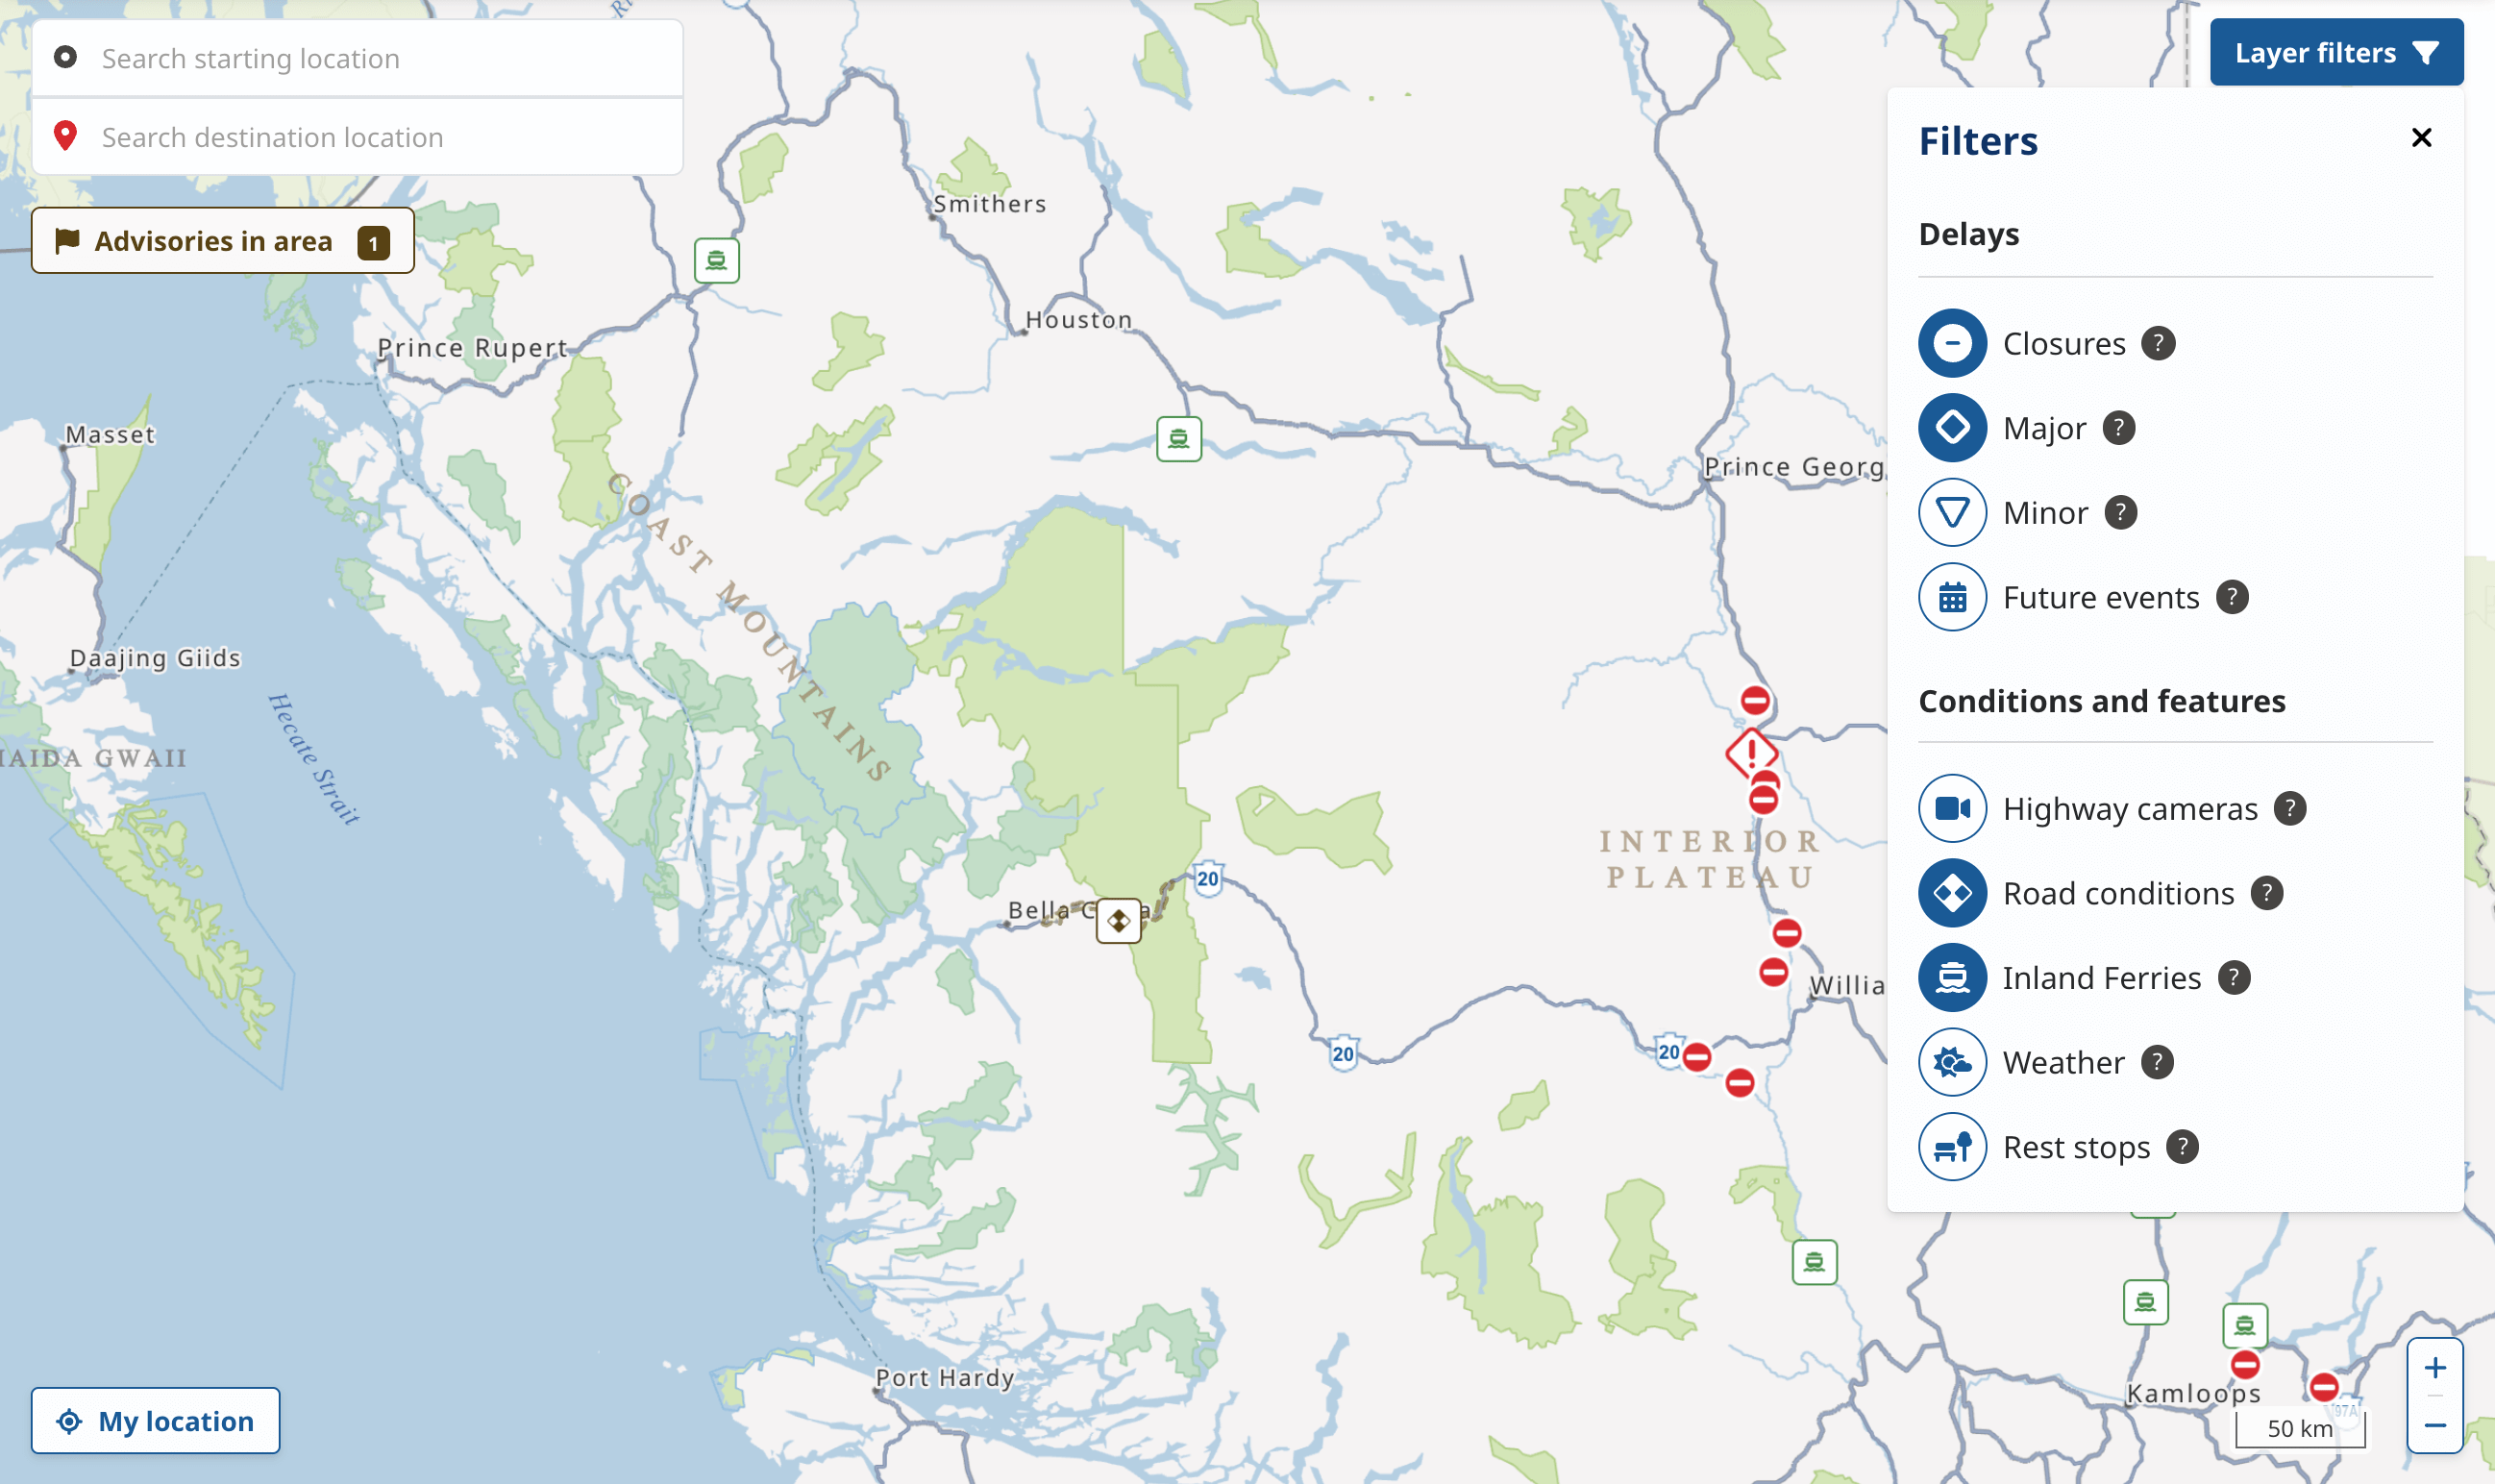Select the Road conditions icon
This screenshot has width=2495, height=1484.
pos(1953,892)
